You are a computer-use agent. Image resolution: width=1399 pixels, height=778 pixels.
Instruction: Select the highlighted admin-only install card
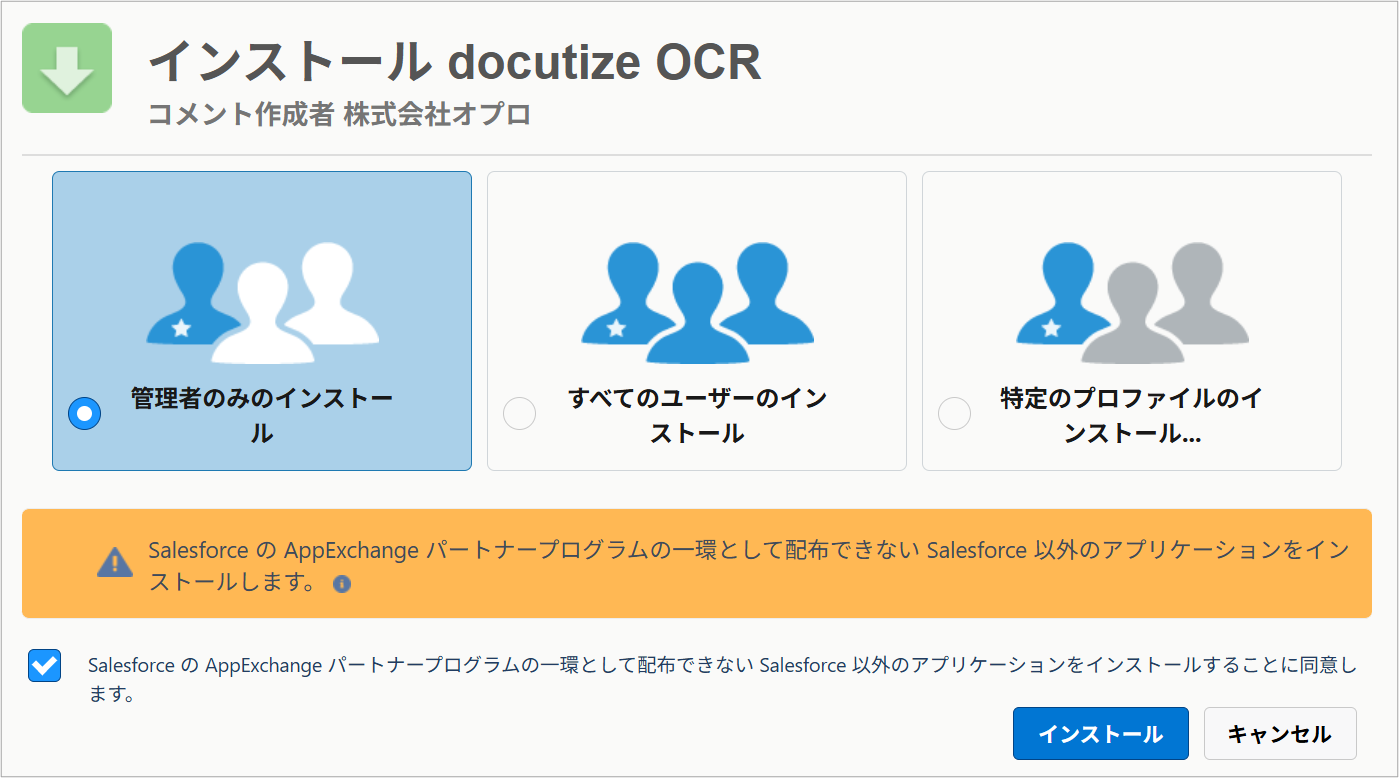click(x=261, y=320)
